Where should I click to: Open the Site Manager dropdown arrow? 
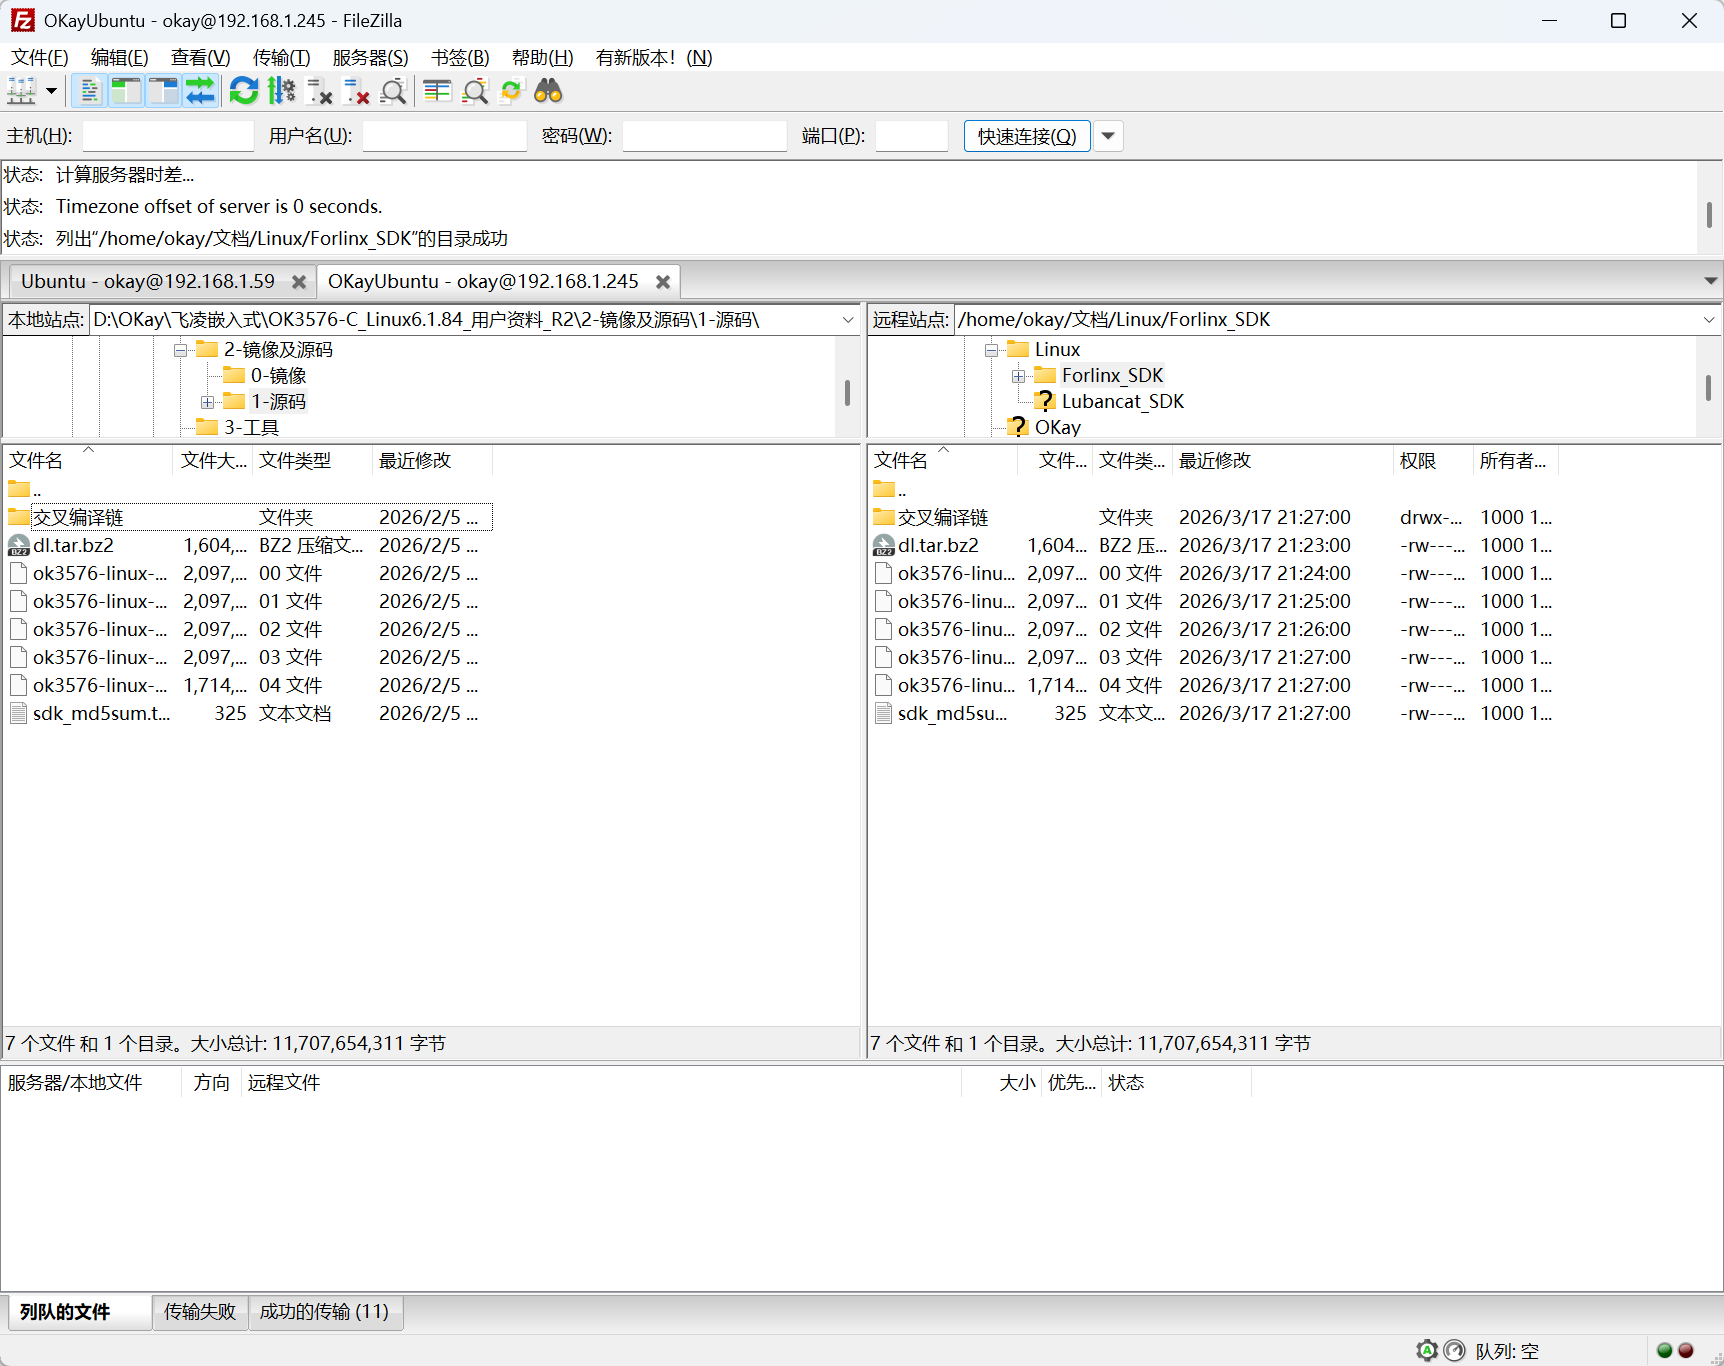tap(51, 92)
